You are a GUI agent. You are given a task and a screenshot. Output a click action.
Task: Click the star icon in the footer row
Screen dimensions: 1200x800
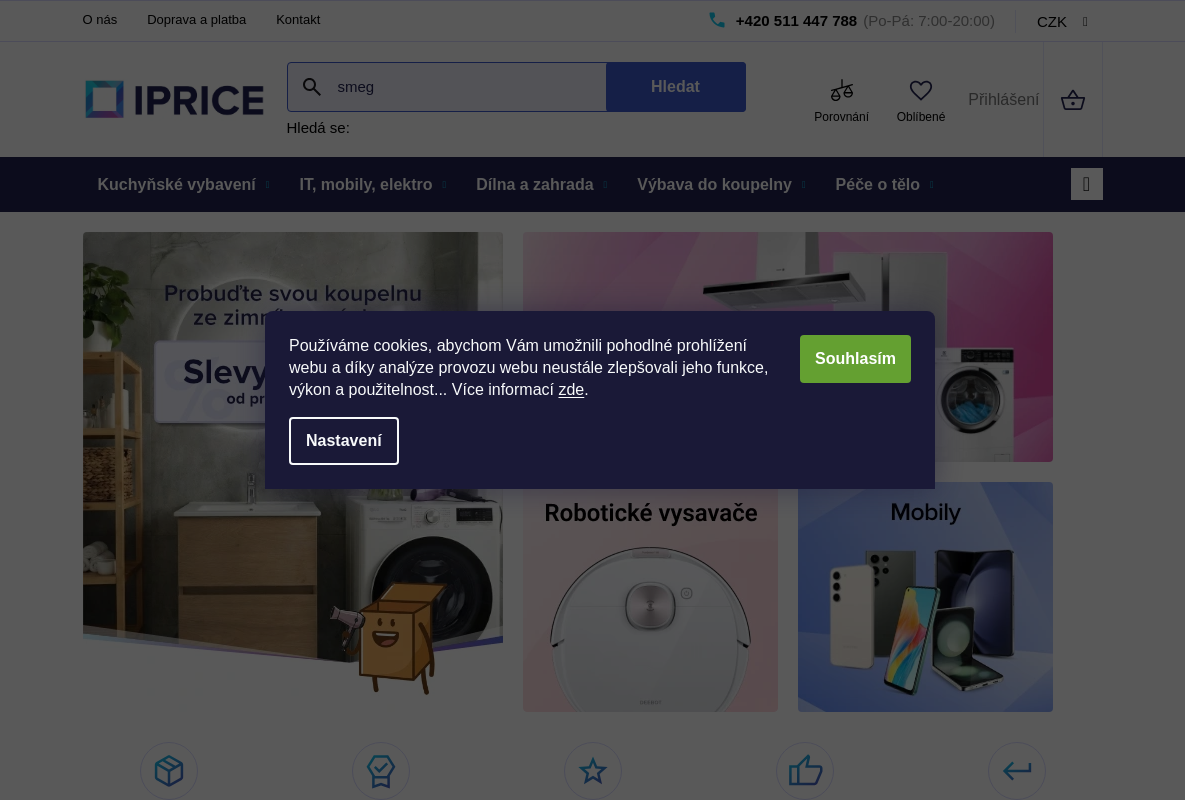(x=592, y=771)
